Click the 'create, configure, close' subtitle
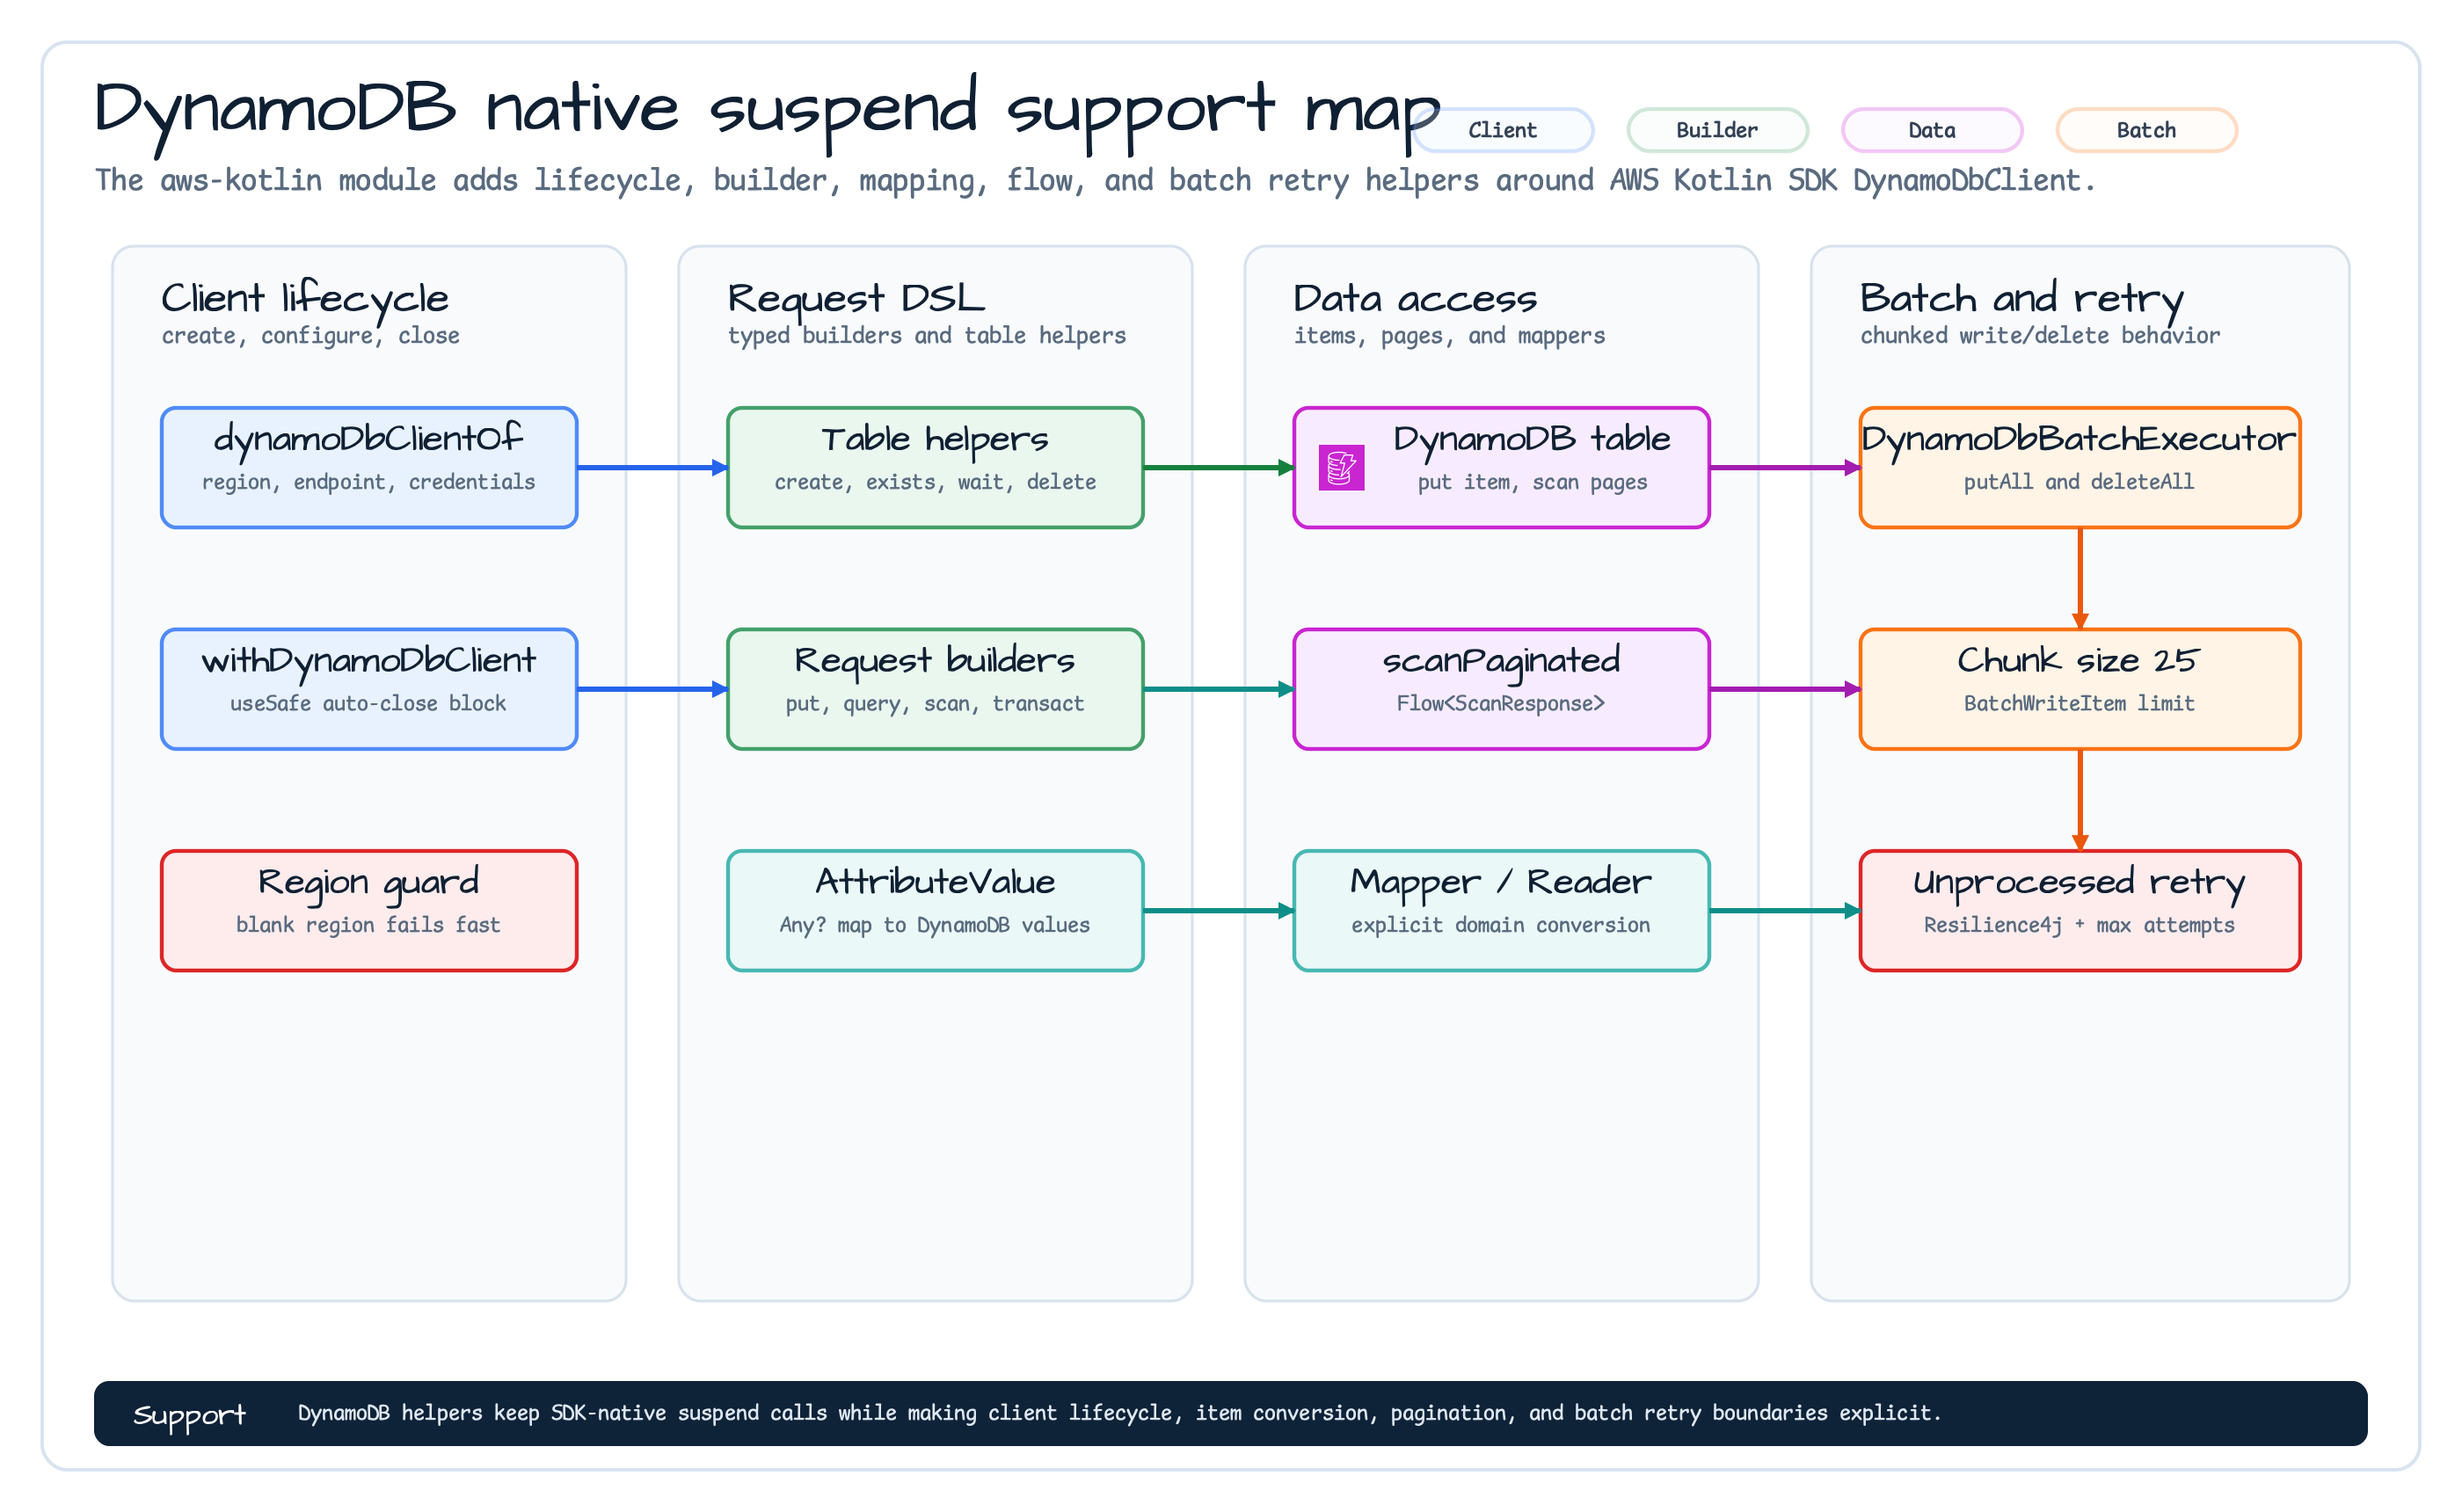Viewport: 2462px width, 1512px height. pyautogui.click(x=311, y=336)
